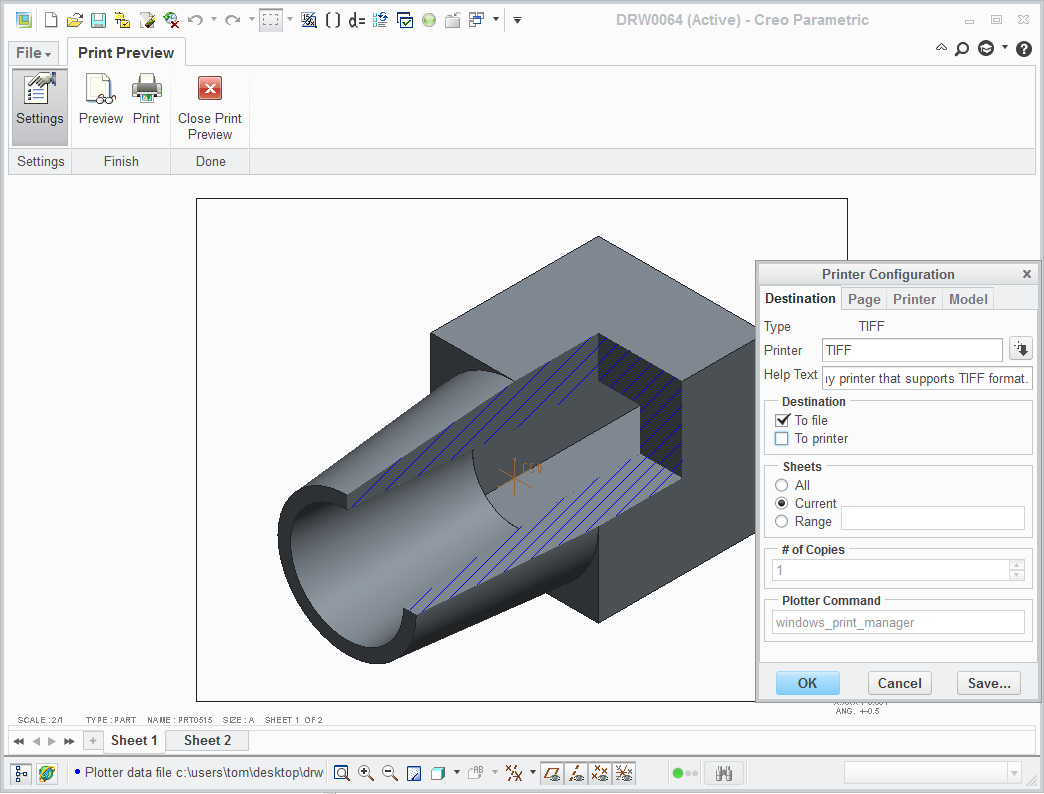Image resolution: width=1044 pixels, height=794 pixels.
Task: Toggle axis display filter in bottom toolbar
Action: pos(576,773)
